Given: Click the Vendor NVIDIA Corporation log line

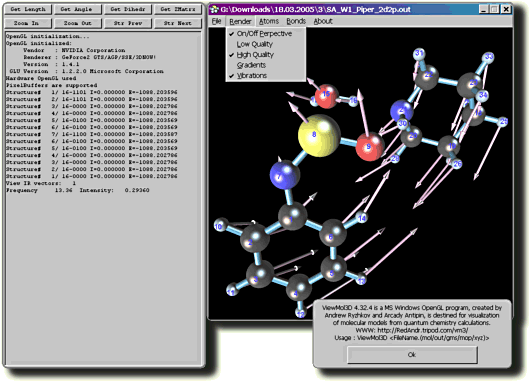Looking at the screenshot, I should [74, 50].
